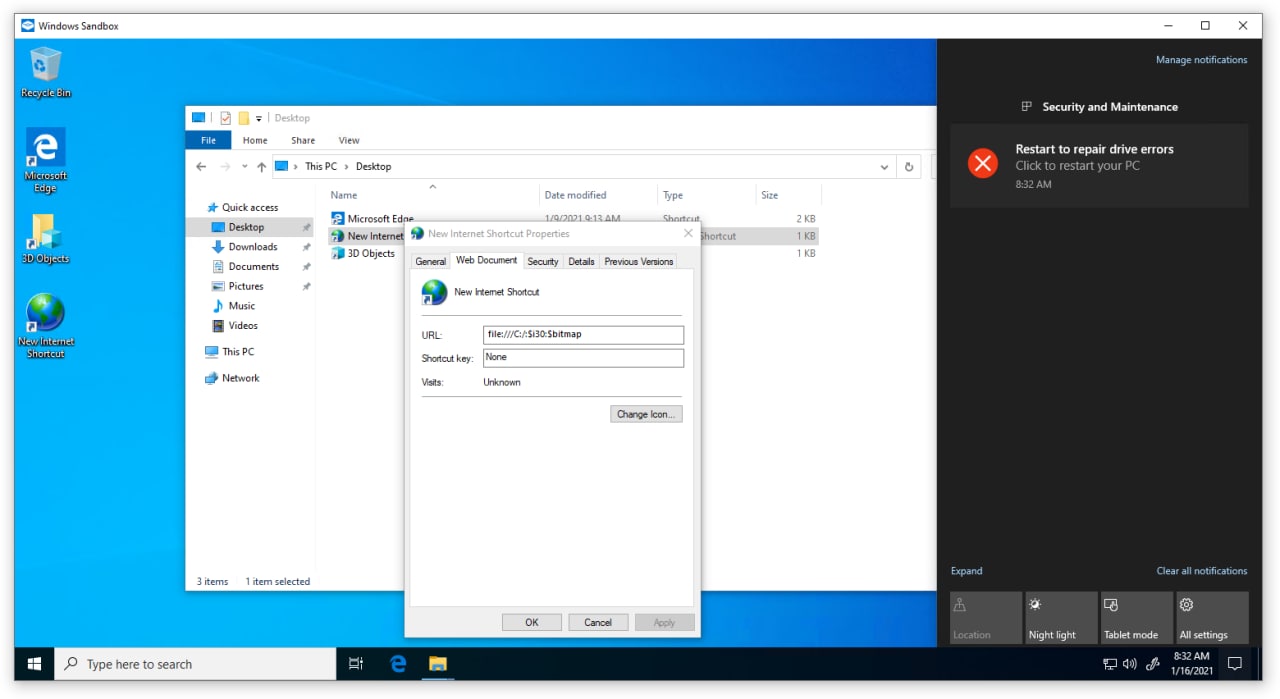
Task: Select the Microsoft Edge desktop shortcut
Action: [46, 160]
